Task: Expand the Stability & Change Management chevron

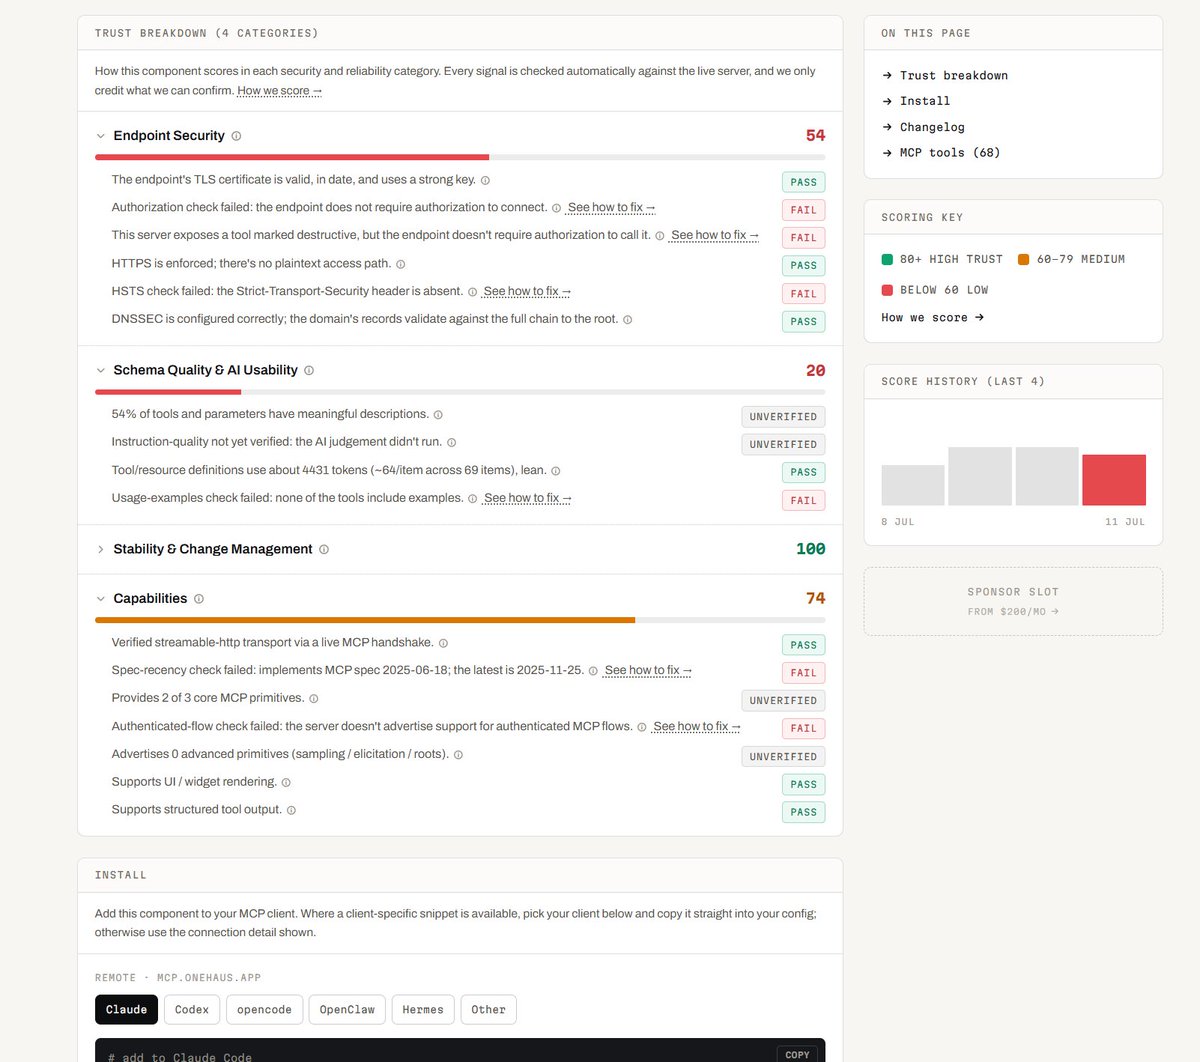Action: [100, 549]
